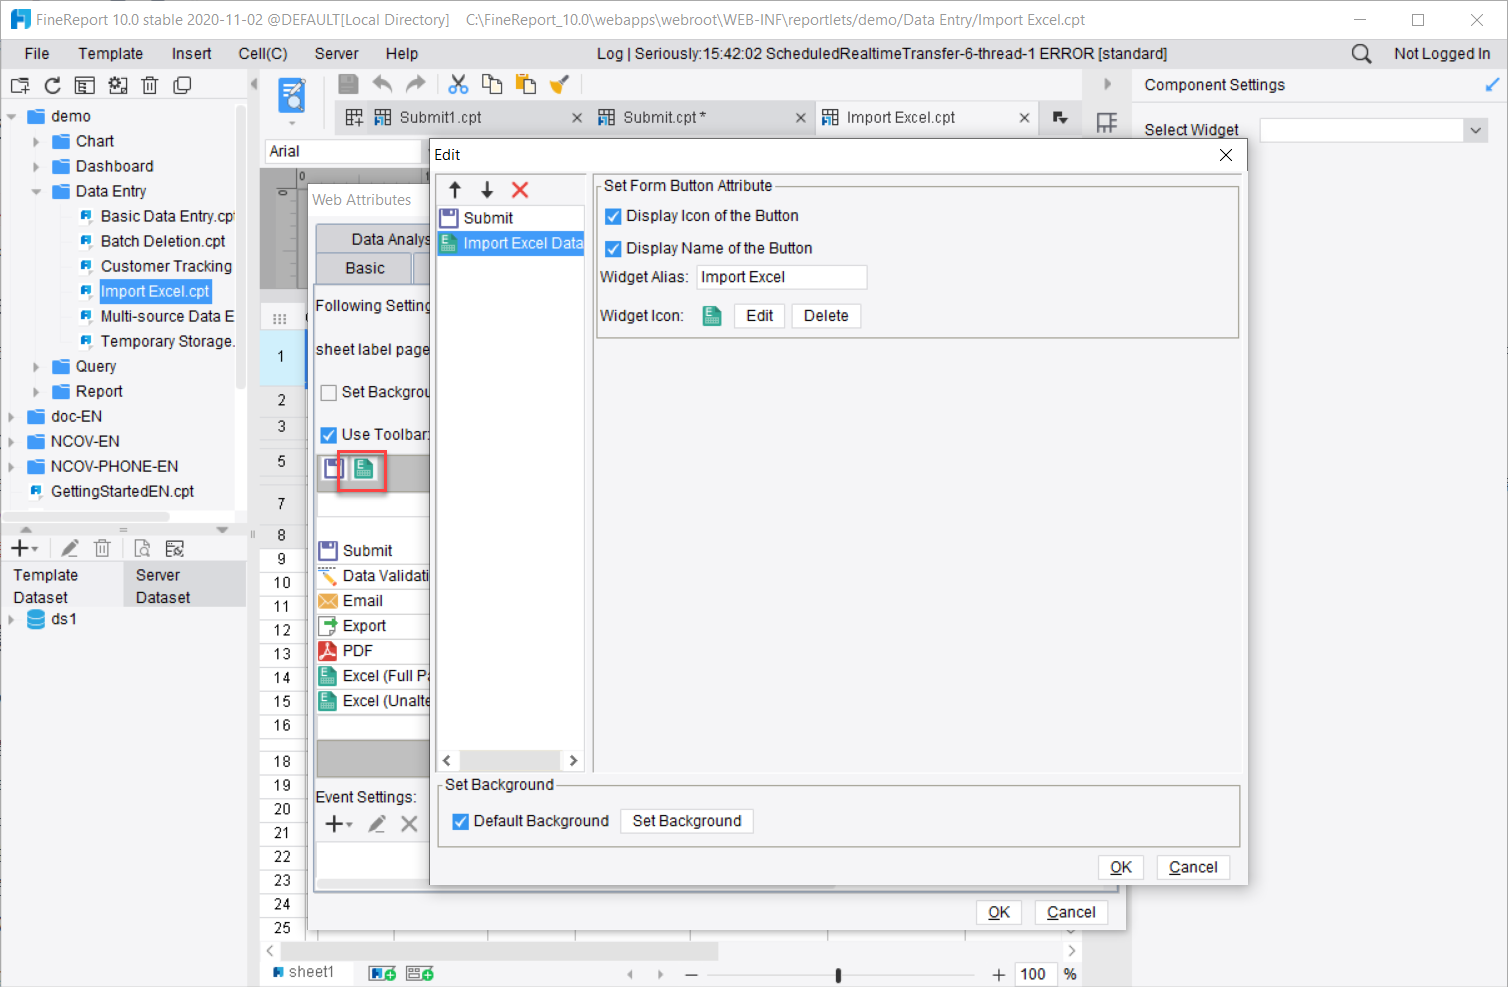This screenshot has width=1508, height=987.
Task: Refresh the template file tree
Action: click(53, 85)
